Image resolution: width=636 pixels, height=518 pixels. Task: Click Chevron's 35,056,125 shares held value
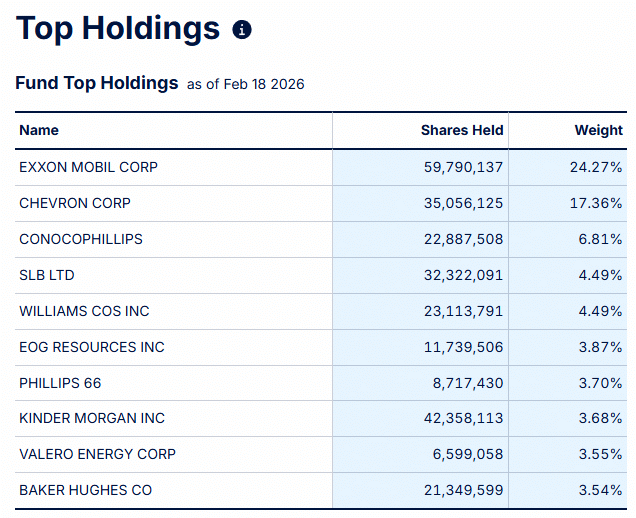click(464, 203)
